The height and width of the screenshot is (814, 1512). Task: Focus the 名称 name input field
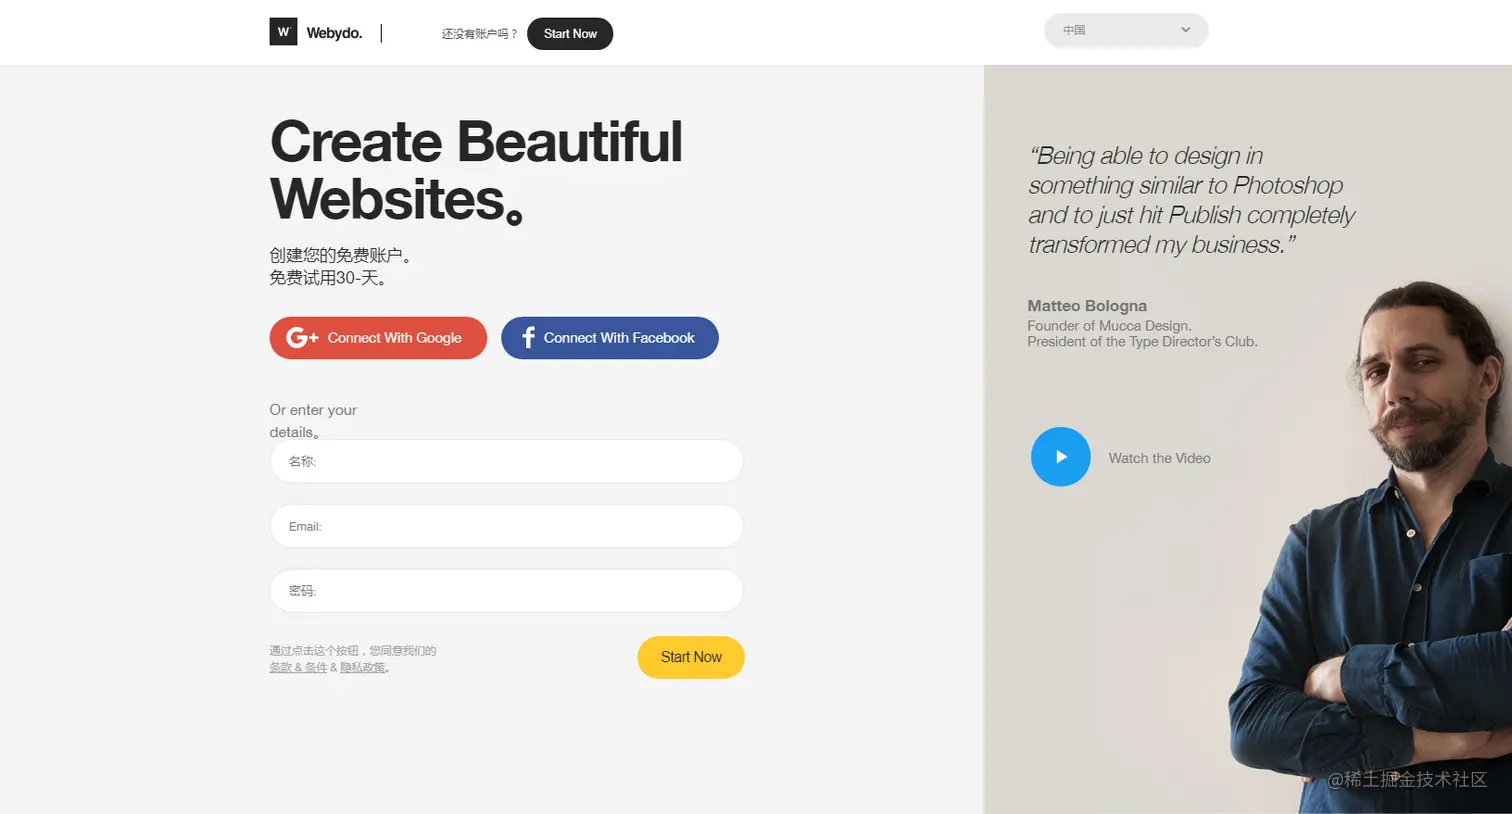click(506, 462)
